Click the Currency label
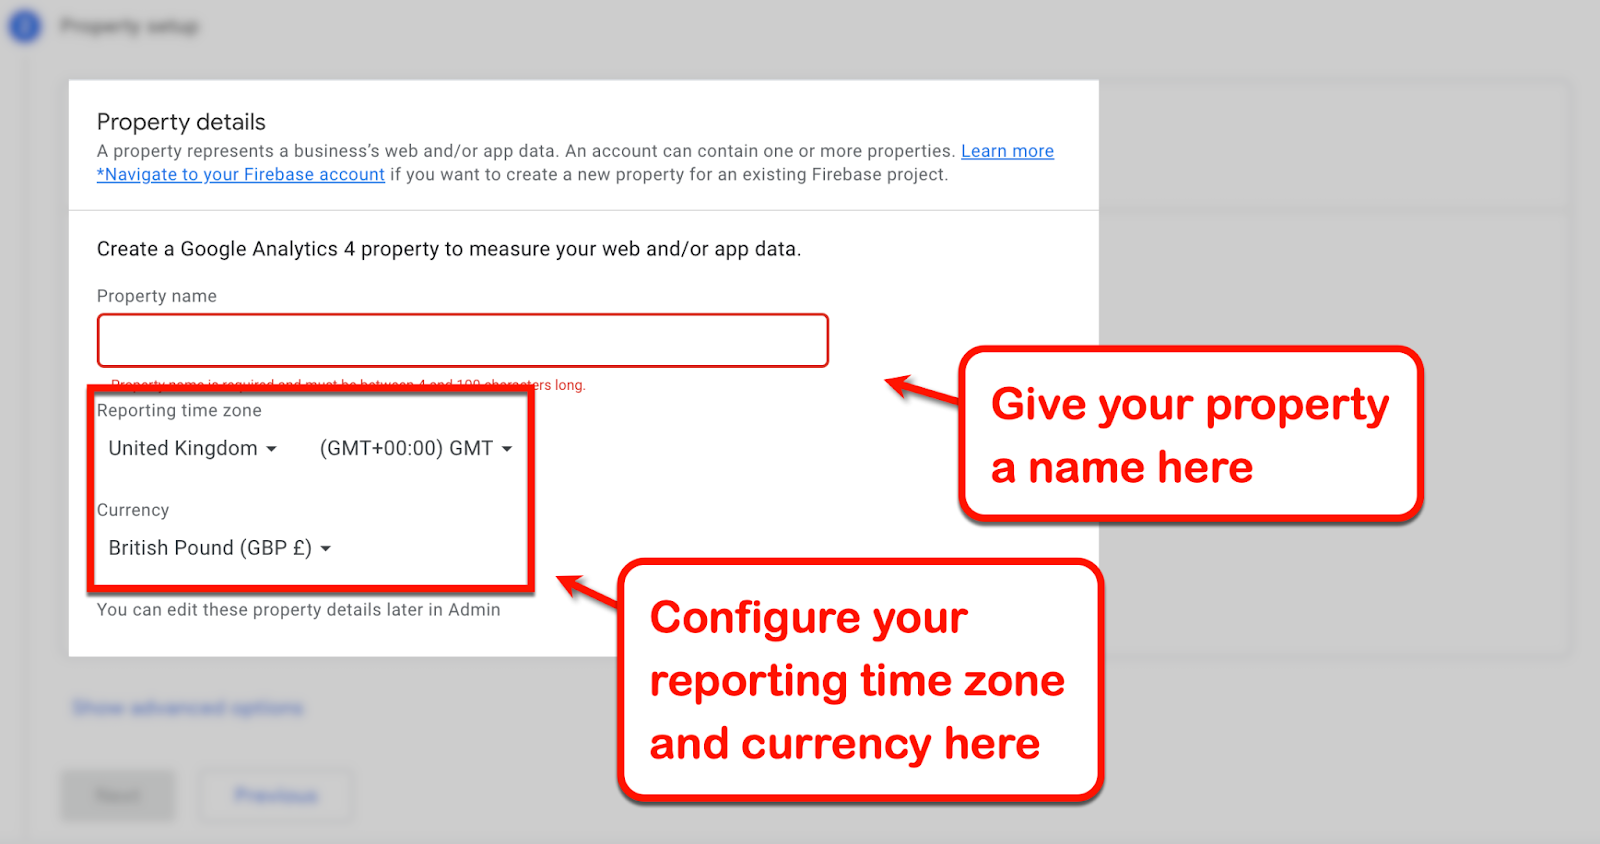Viewport: 1600px width, 844px height. (133, 510)
